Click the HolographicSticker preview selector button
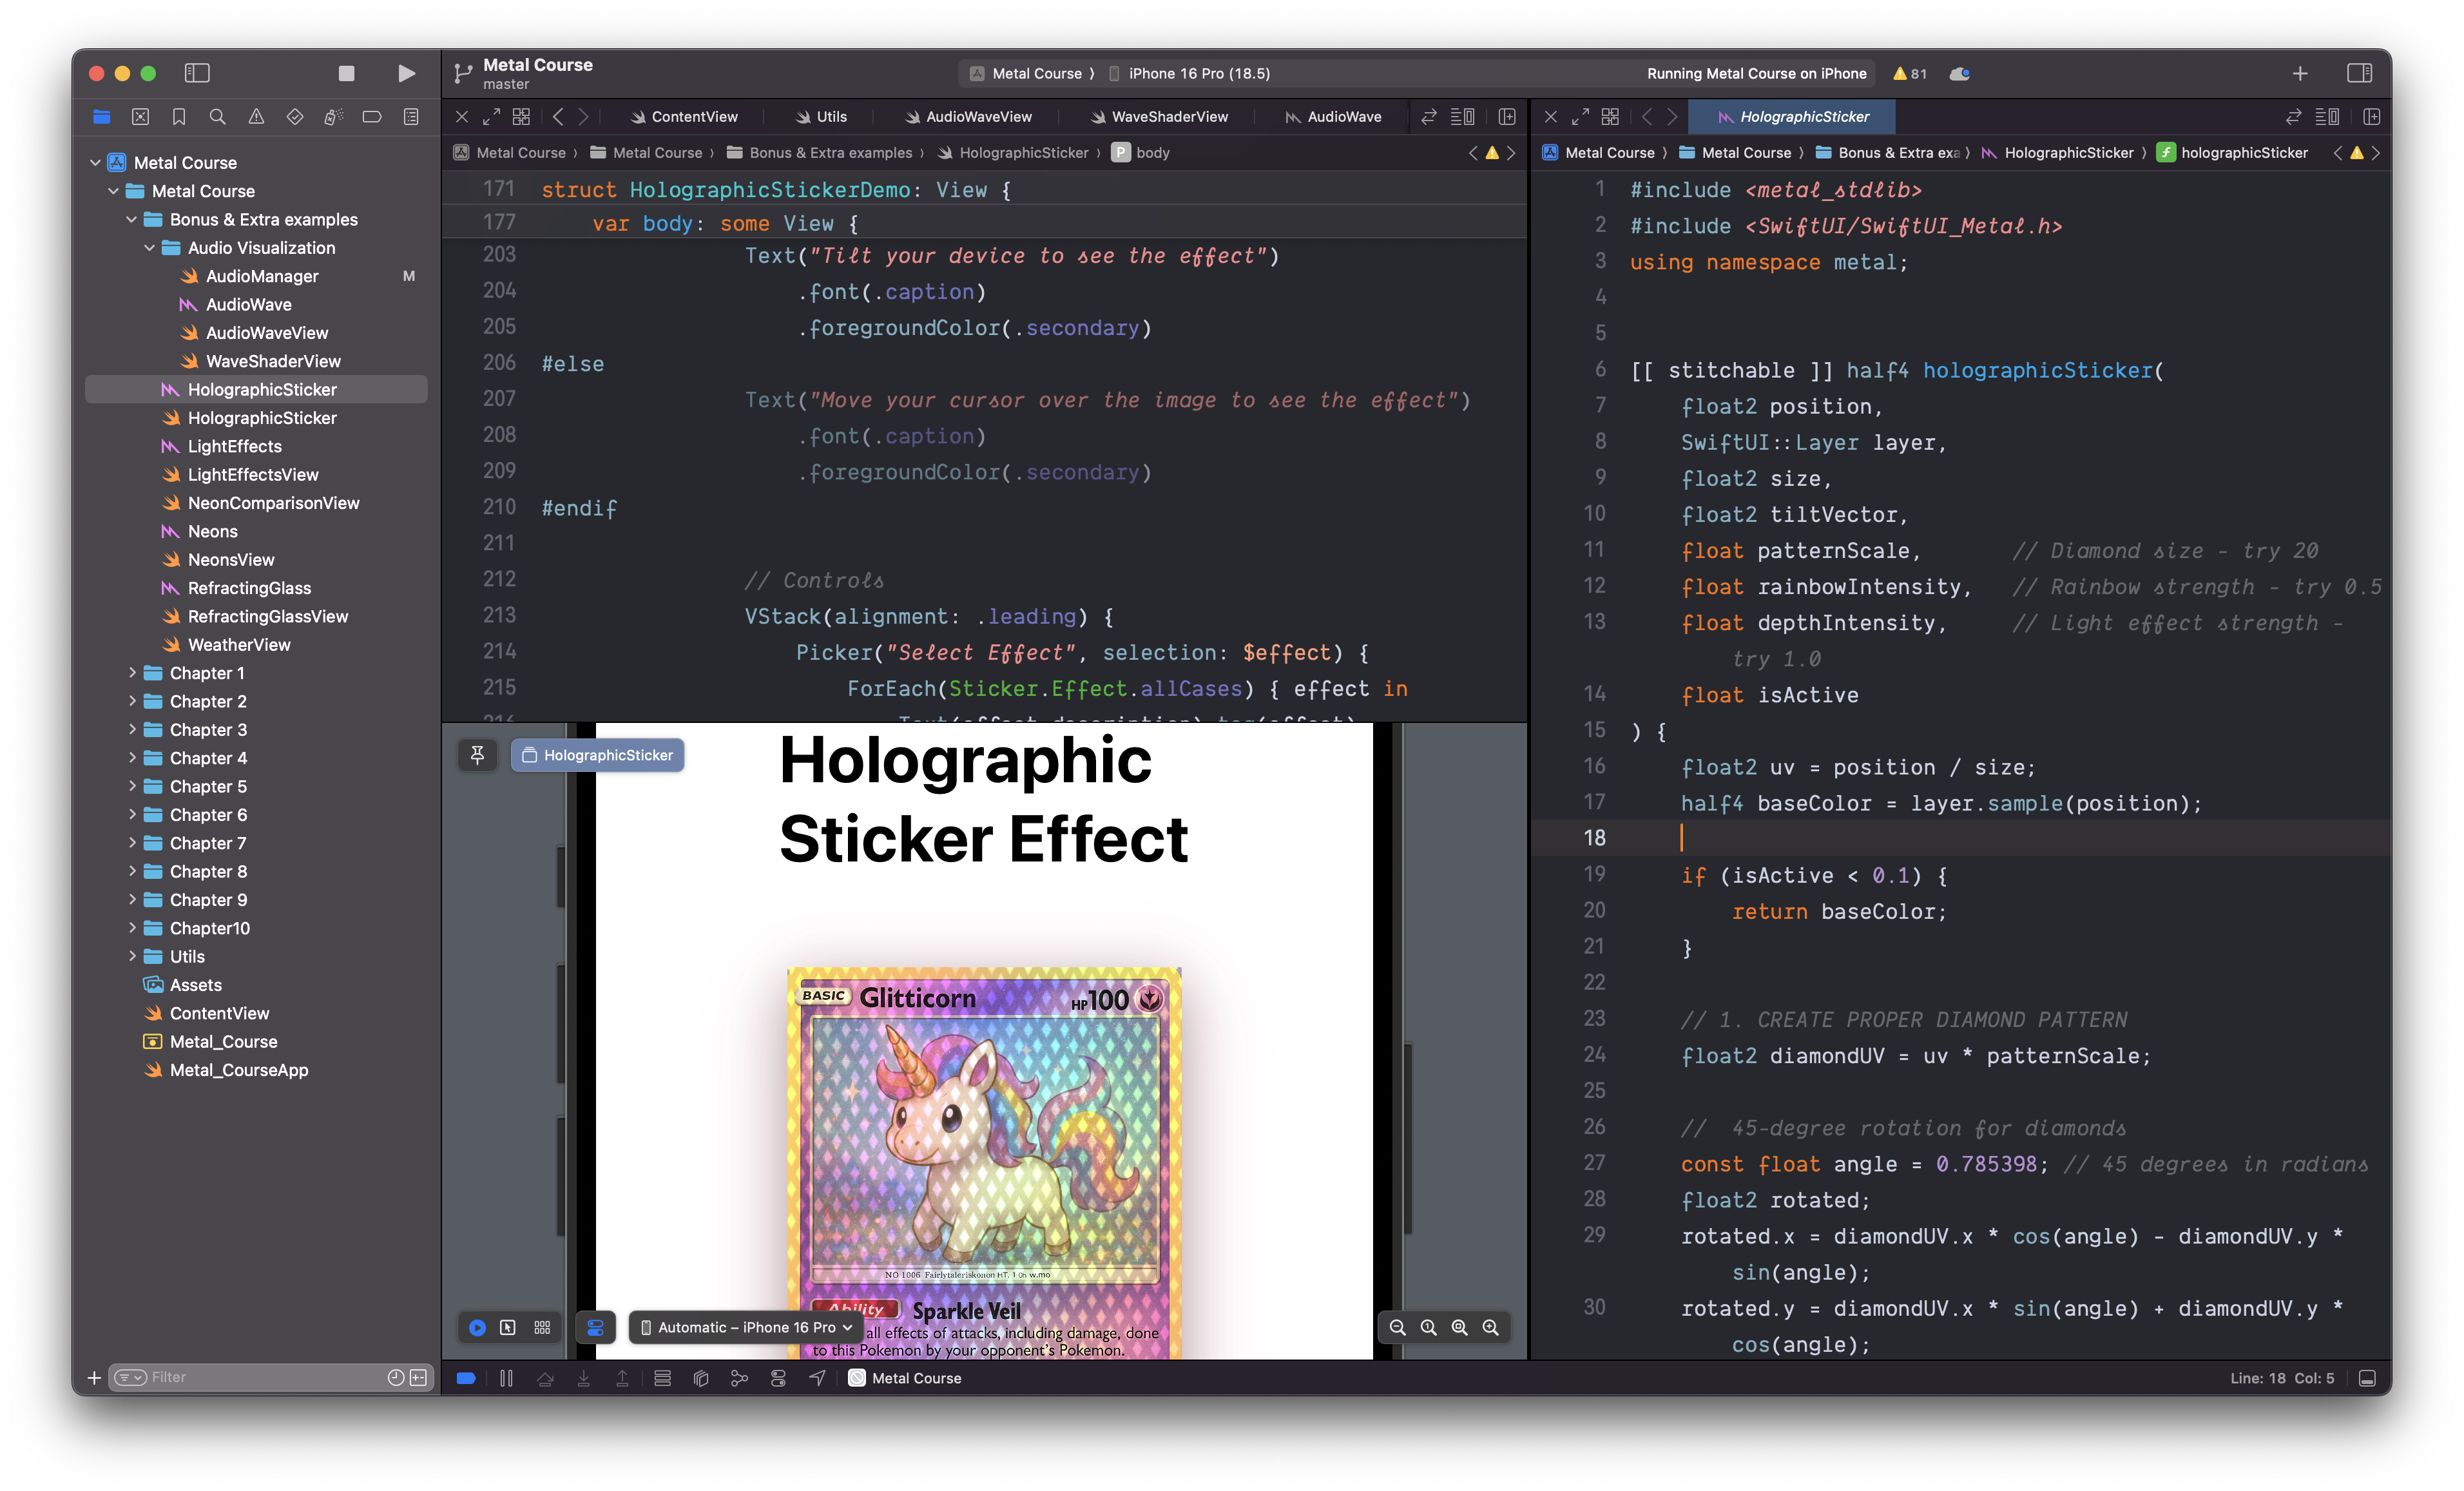The image size is (2464, 1491). [x=598, y=755]
